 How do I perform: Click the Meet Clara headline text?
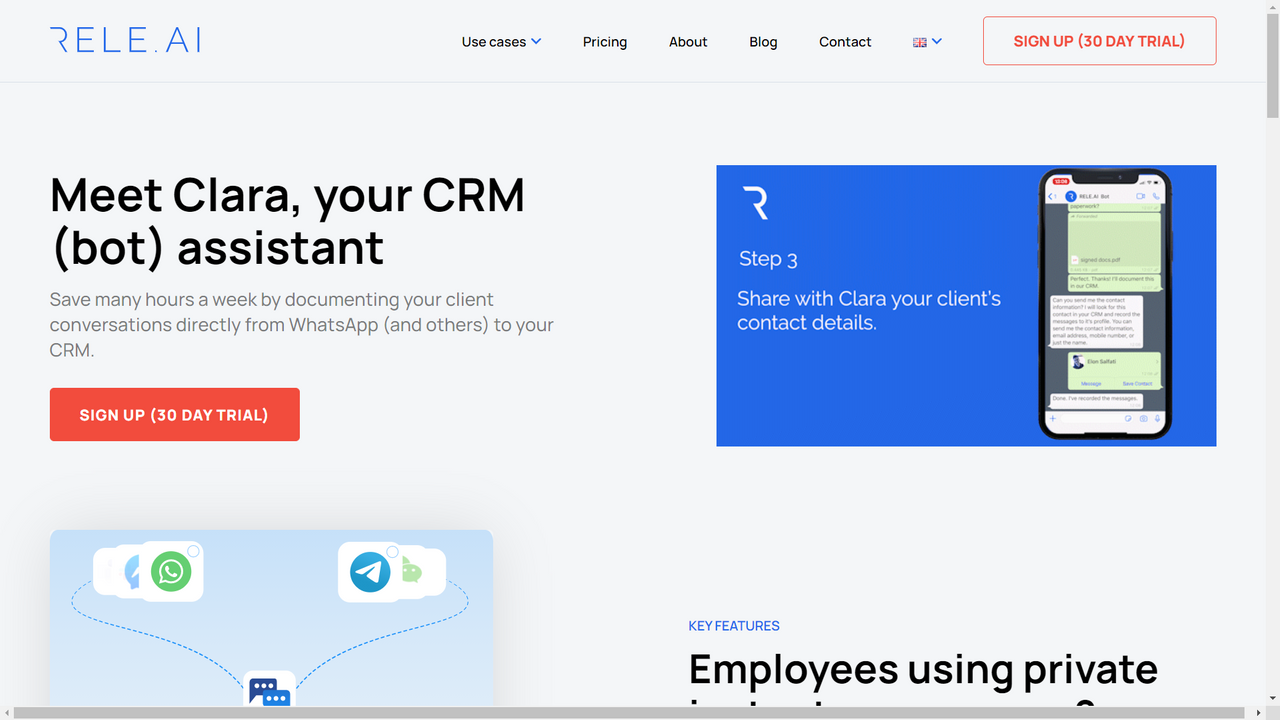coord(288,221)
